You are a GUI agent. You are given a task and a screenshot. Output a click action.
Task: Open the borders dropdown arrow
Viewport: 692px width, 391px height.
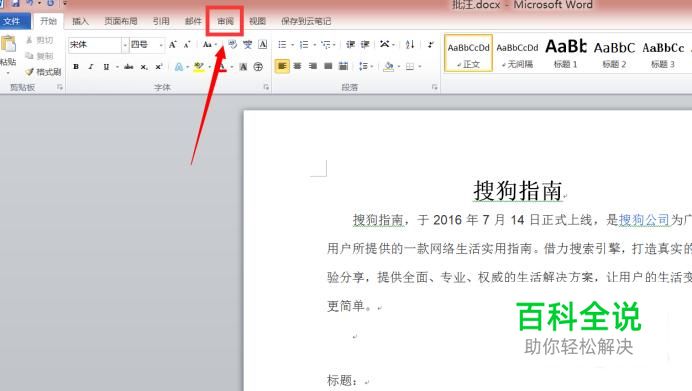(420, 67)
